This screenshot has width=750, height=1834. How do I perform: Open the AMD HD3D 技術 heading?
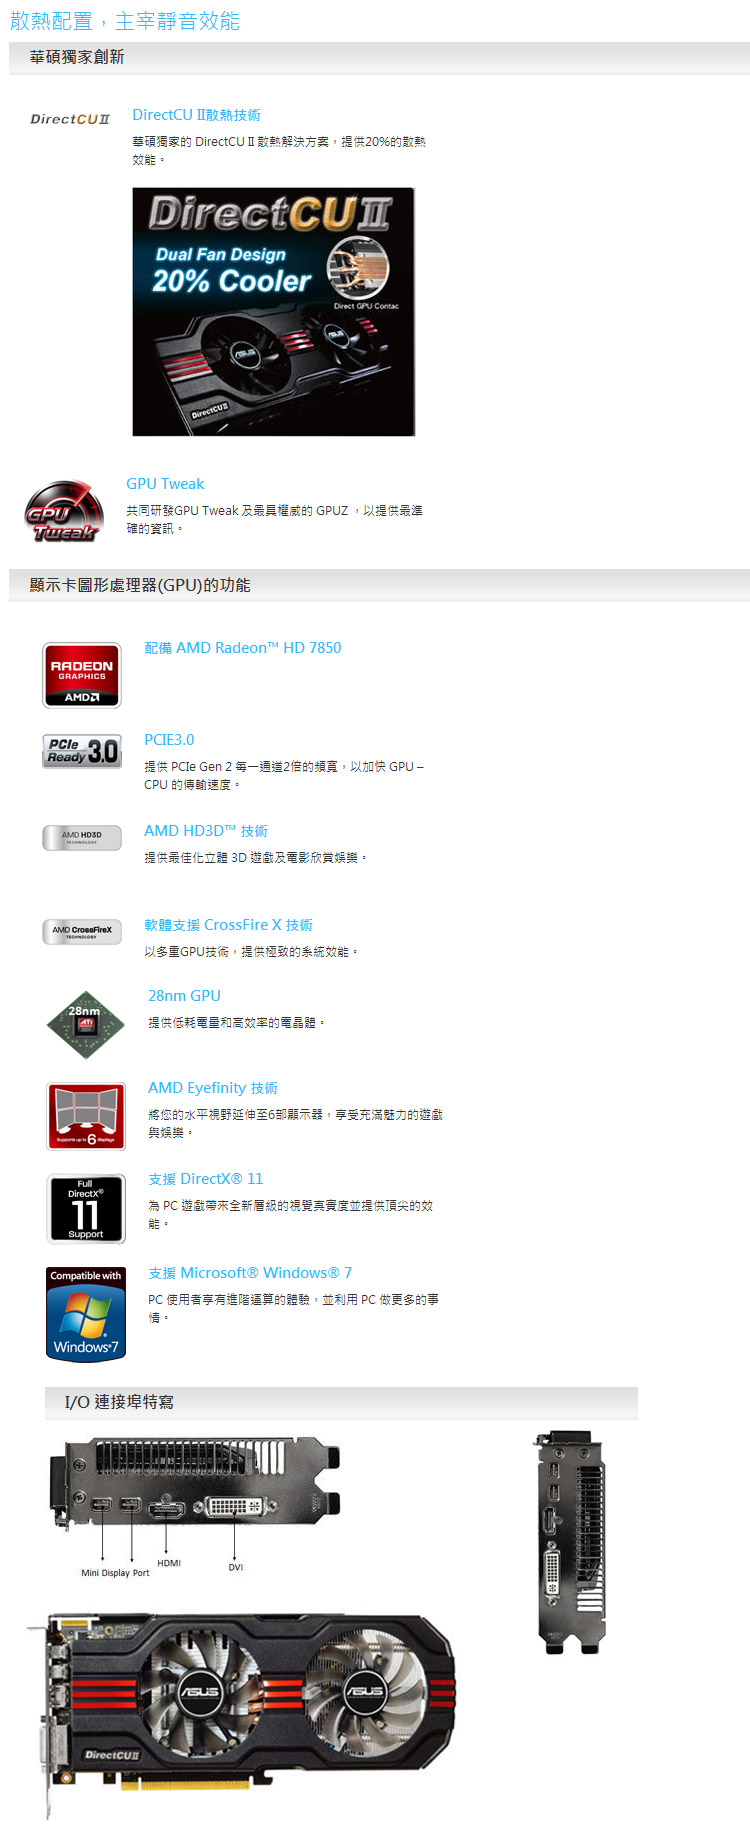click(206, 831)
